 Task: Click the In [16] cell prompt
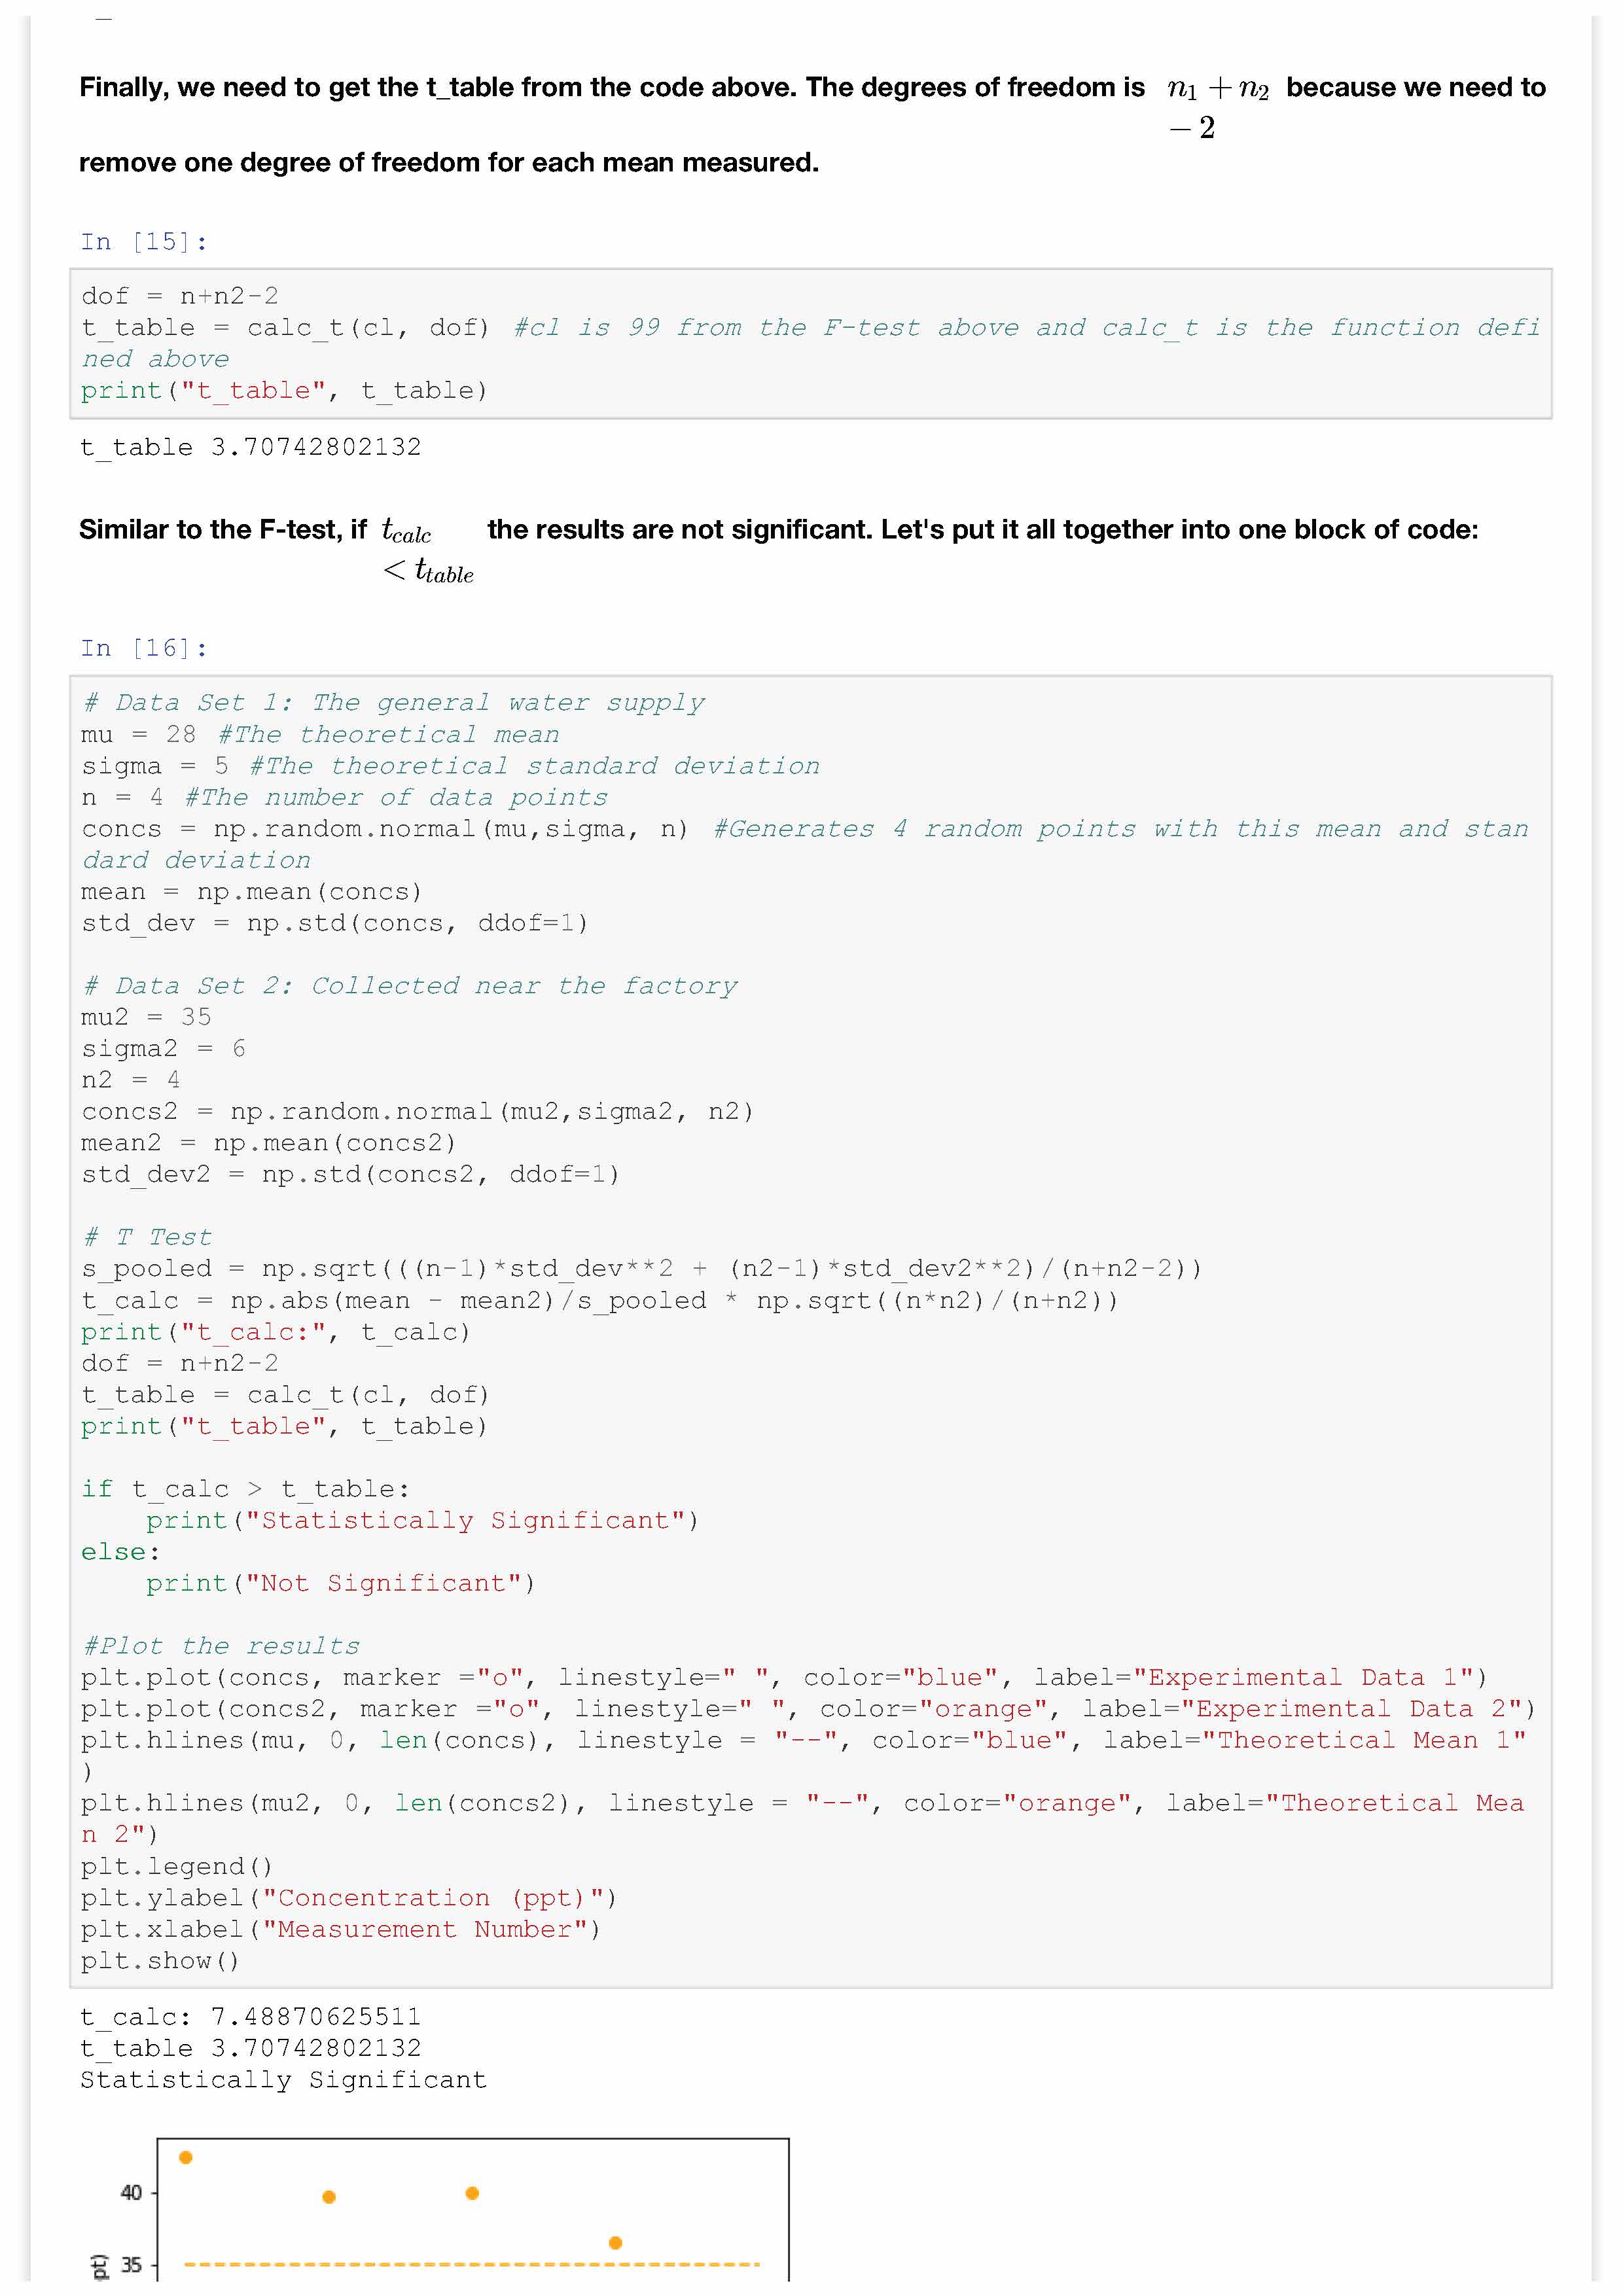pos(144,648)
